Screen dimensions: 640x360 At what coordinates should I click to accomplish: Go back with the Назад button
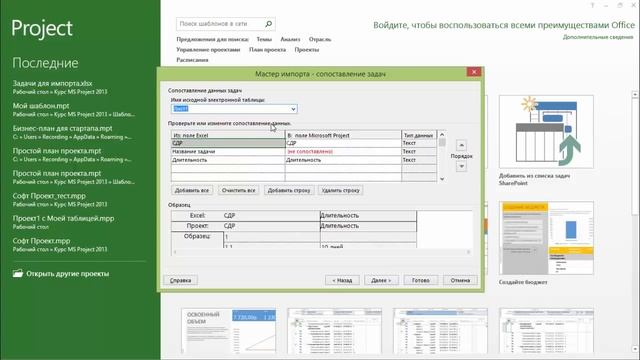click(x=342, y=280)
